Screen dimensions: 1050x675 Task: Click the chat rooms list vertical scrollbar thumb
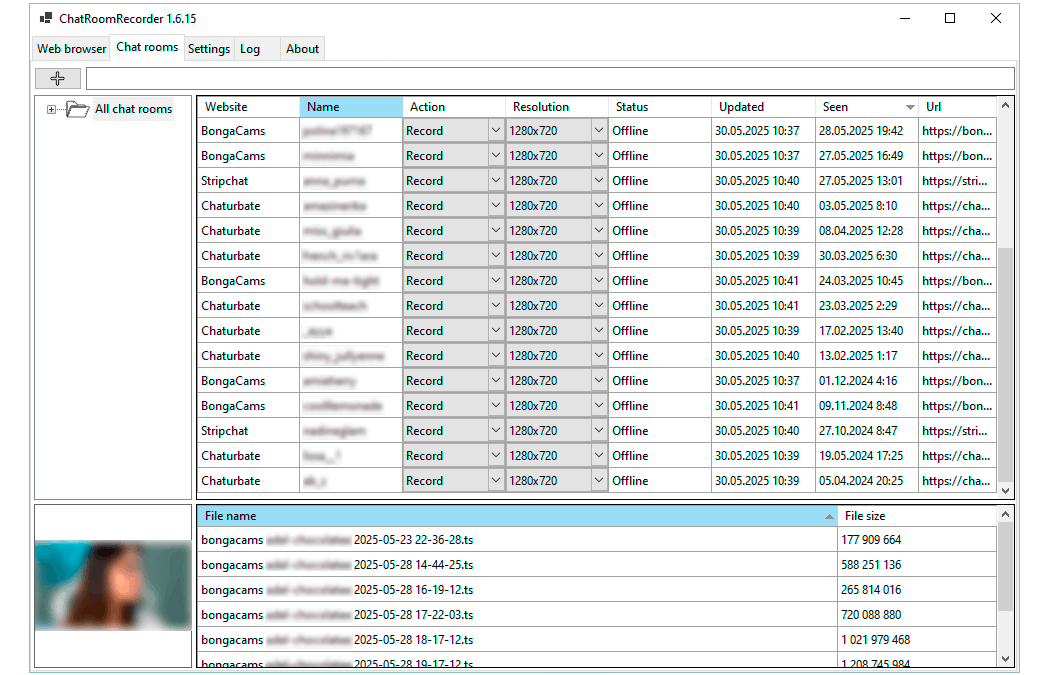coord(1006,365)
